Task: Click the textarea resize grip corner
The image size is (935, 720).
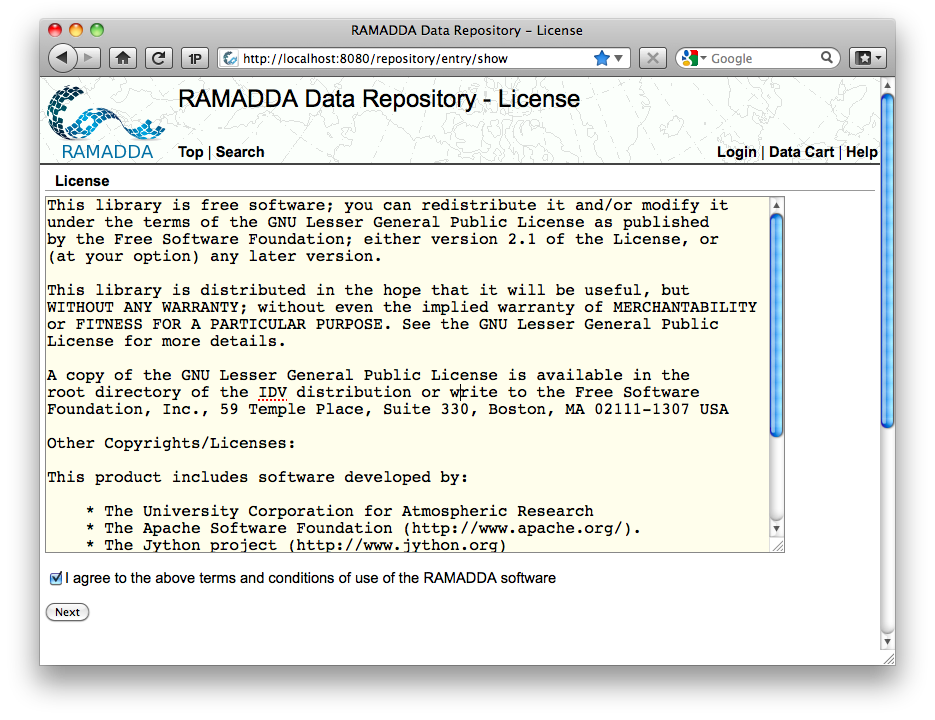Action: coord(778,546)
